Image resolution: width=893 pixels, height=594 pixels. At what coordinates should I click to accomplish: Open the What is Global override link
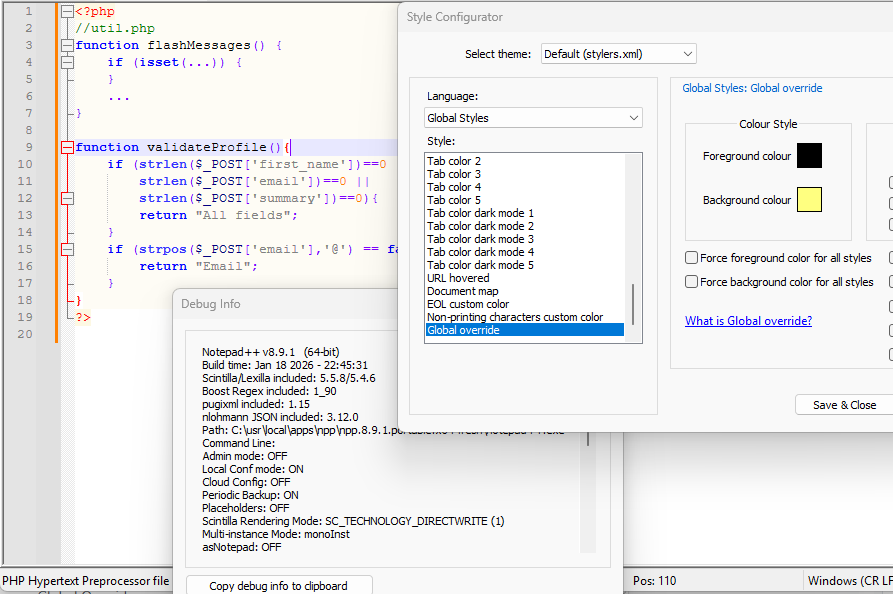pos(748,321)
